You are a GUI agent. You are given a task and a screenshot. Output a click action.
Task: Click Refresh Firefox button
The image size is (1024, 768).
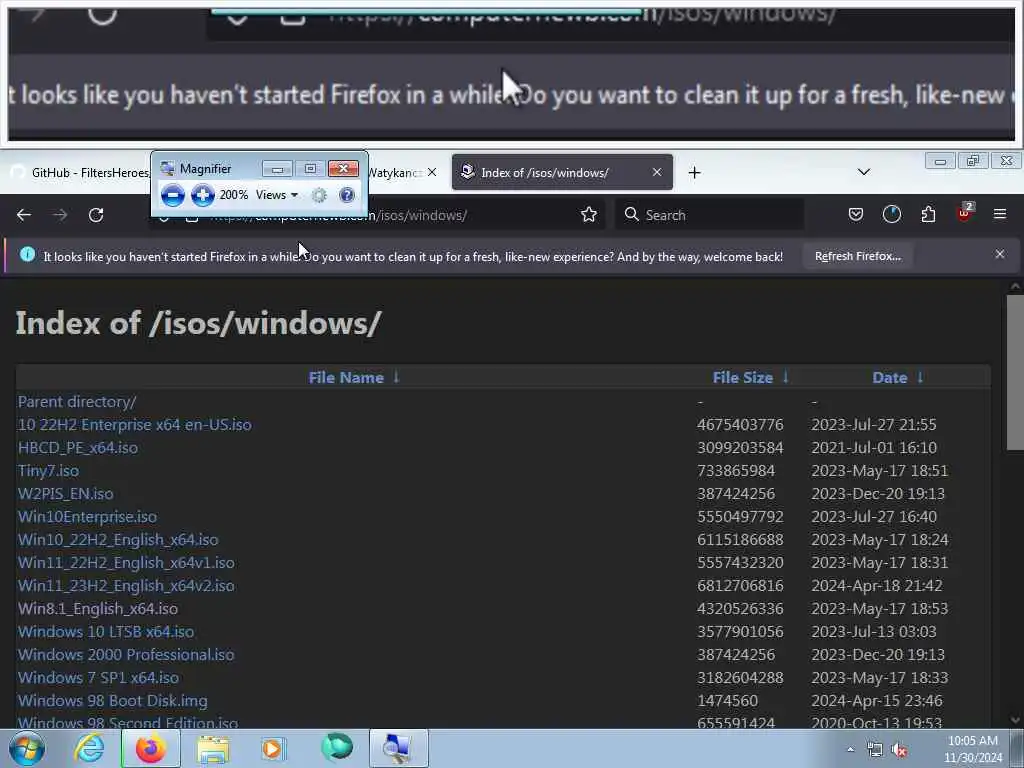coord(857,256)
